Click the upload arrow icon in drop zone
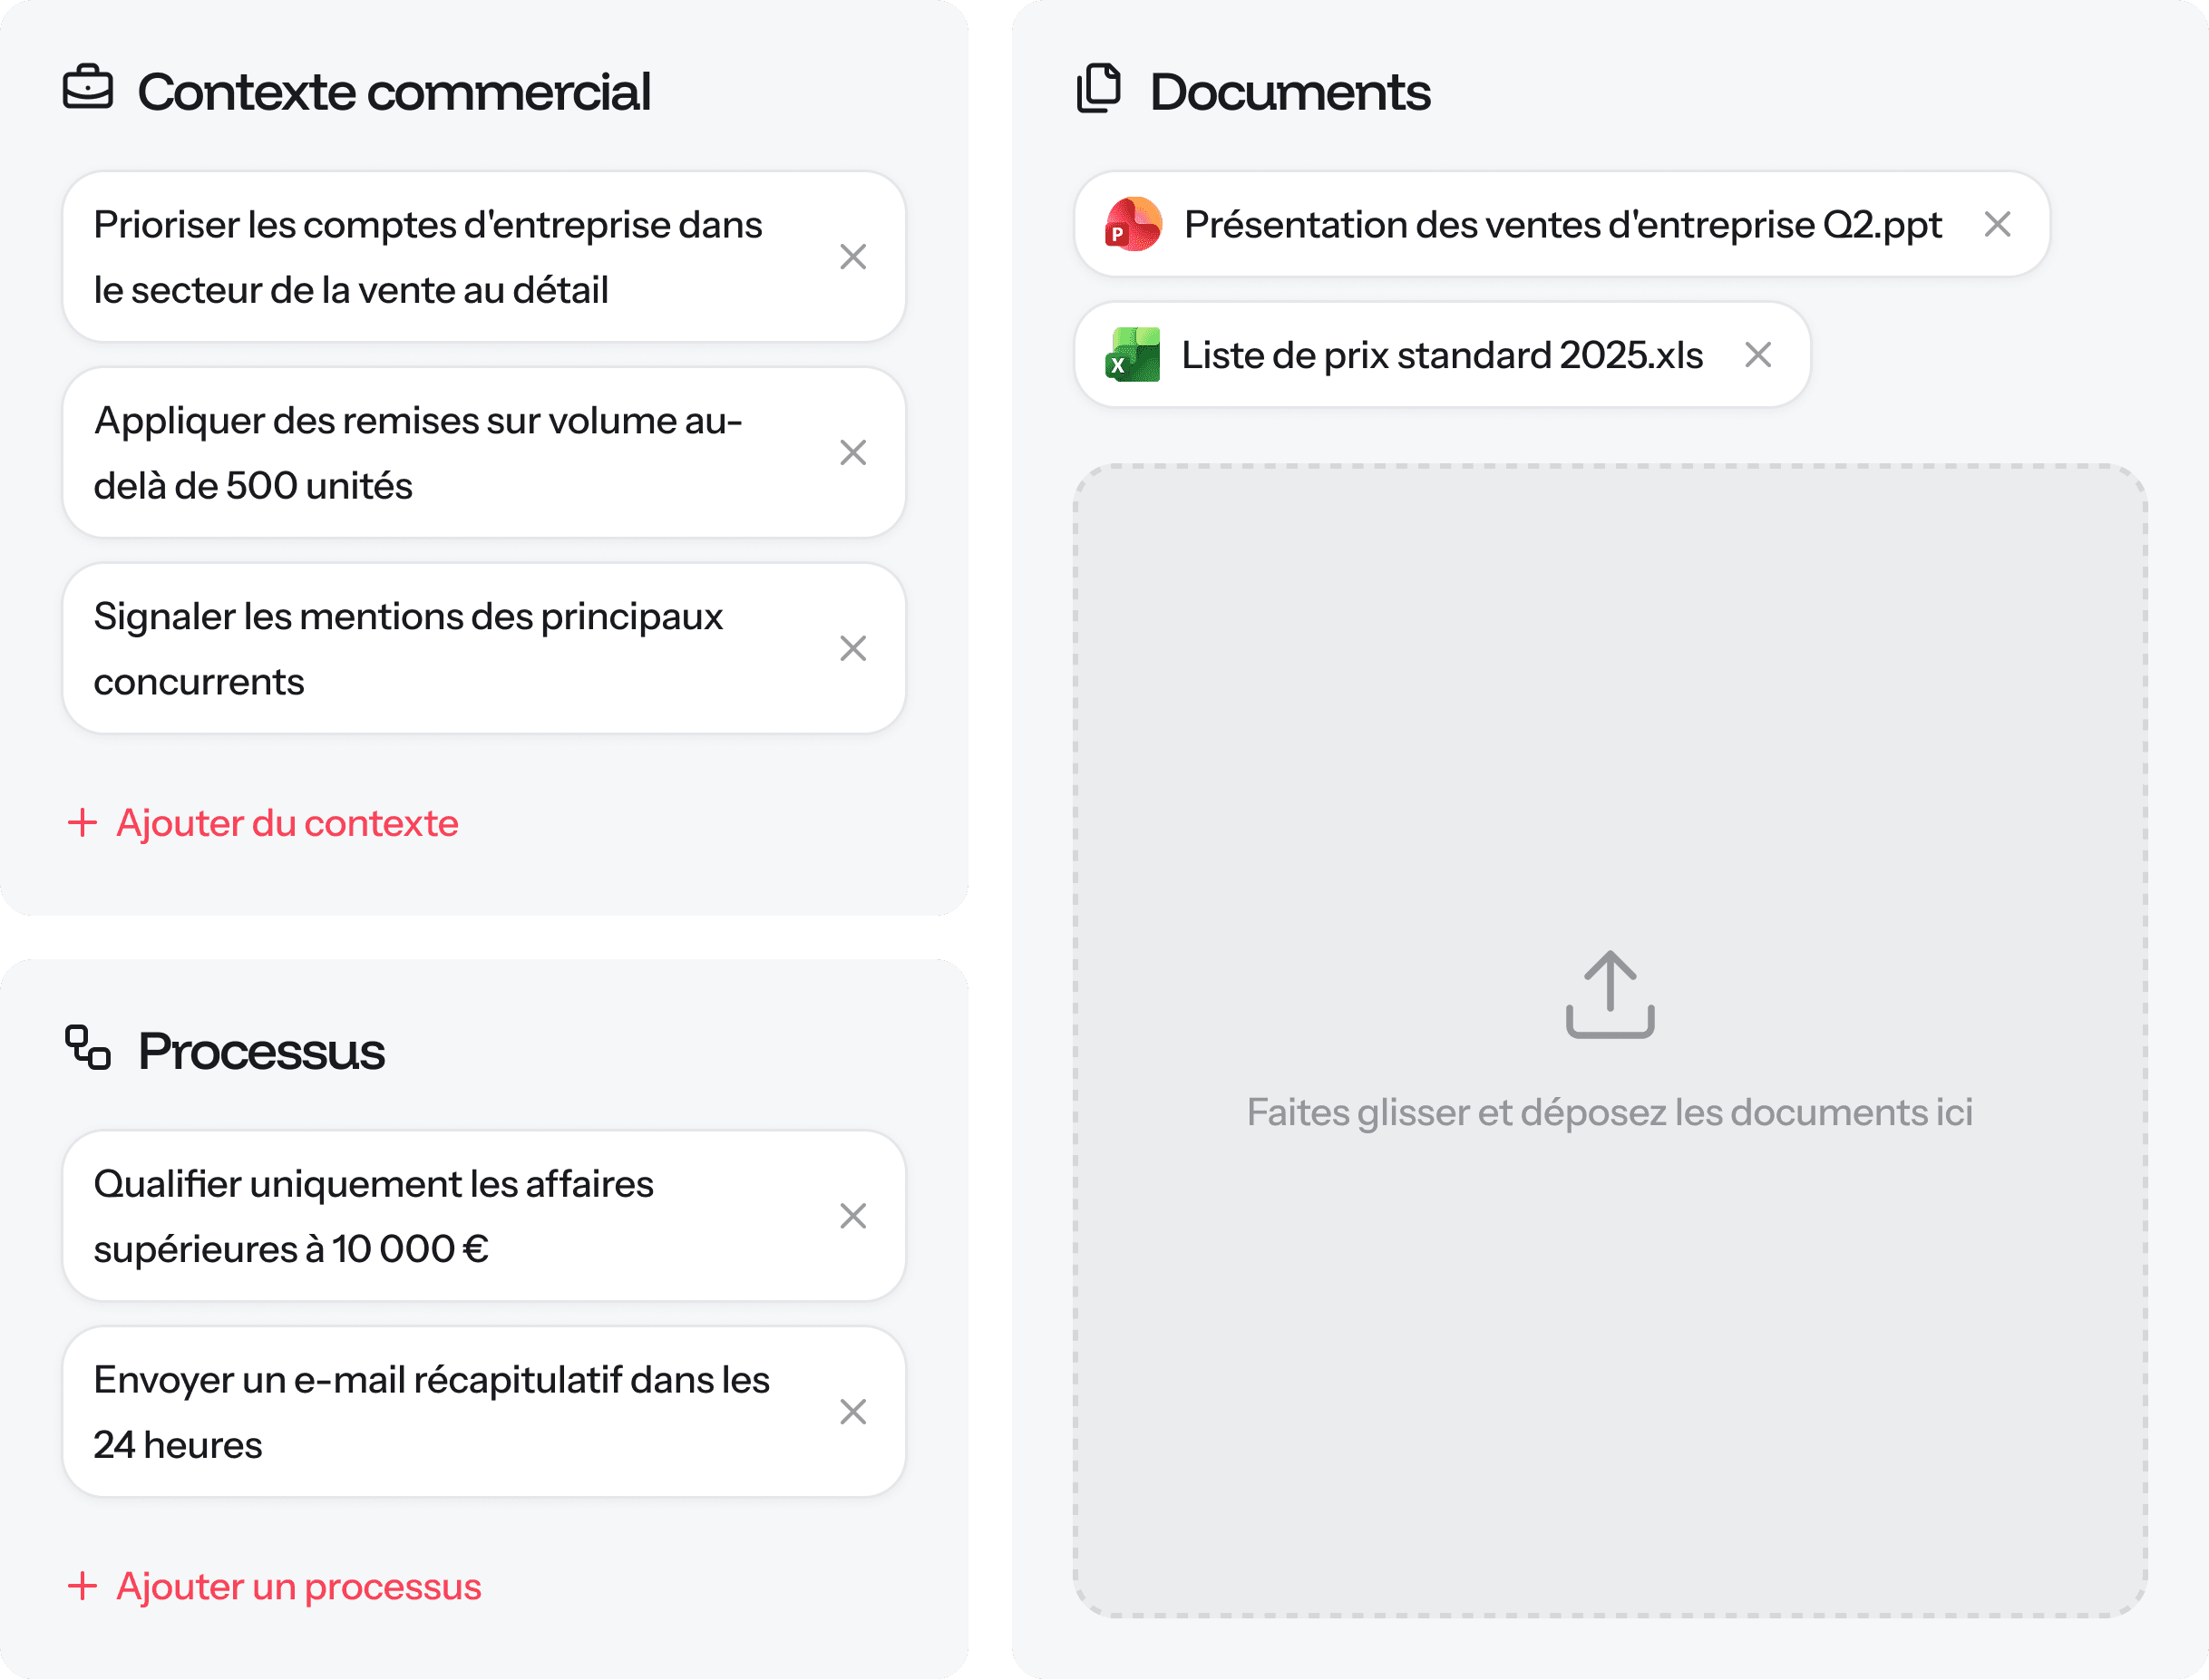 pyautogui.click(x=1609, y=994)
